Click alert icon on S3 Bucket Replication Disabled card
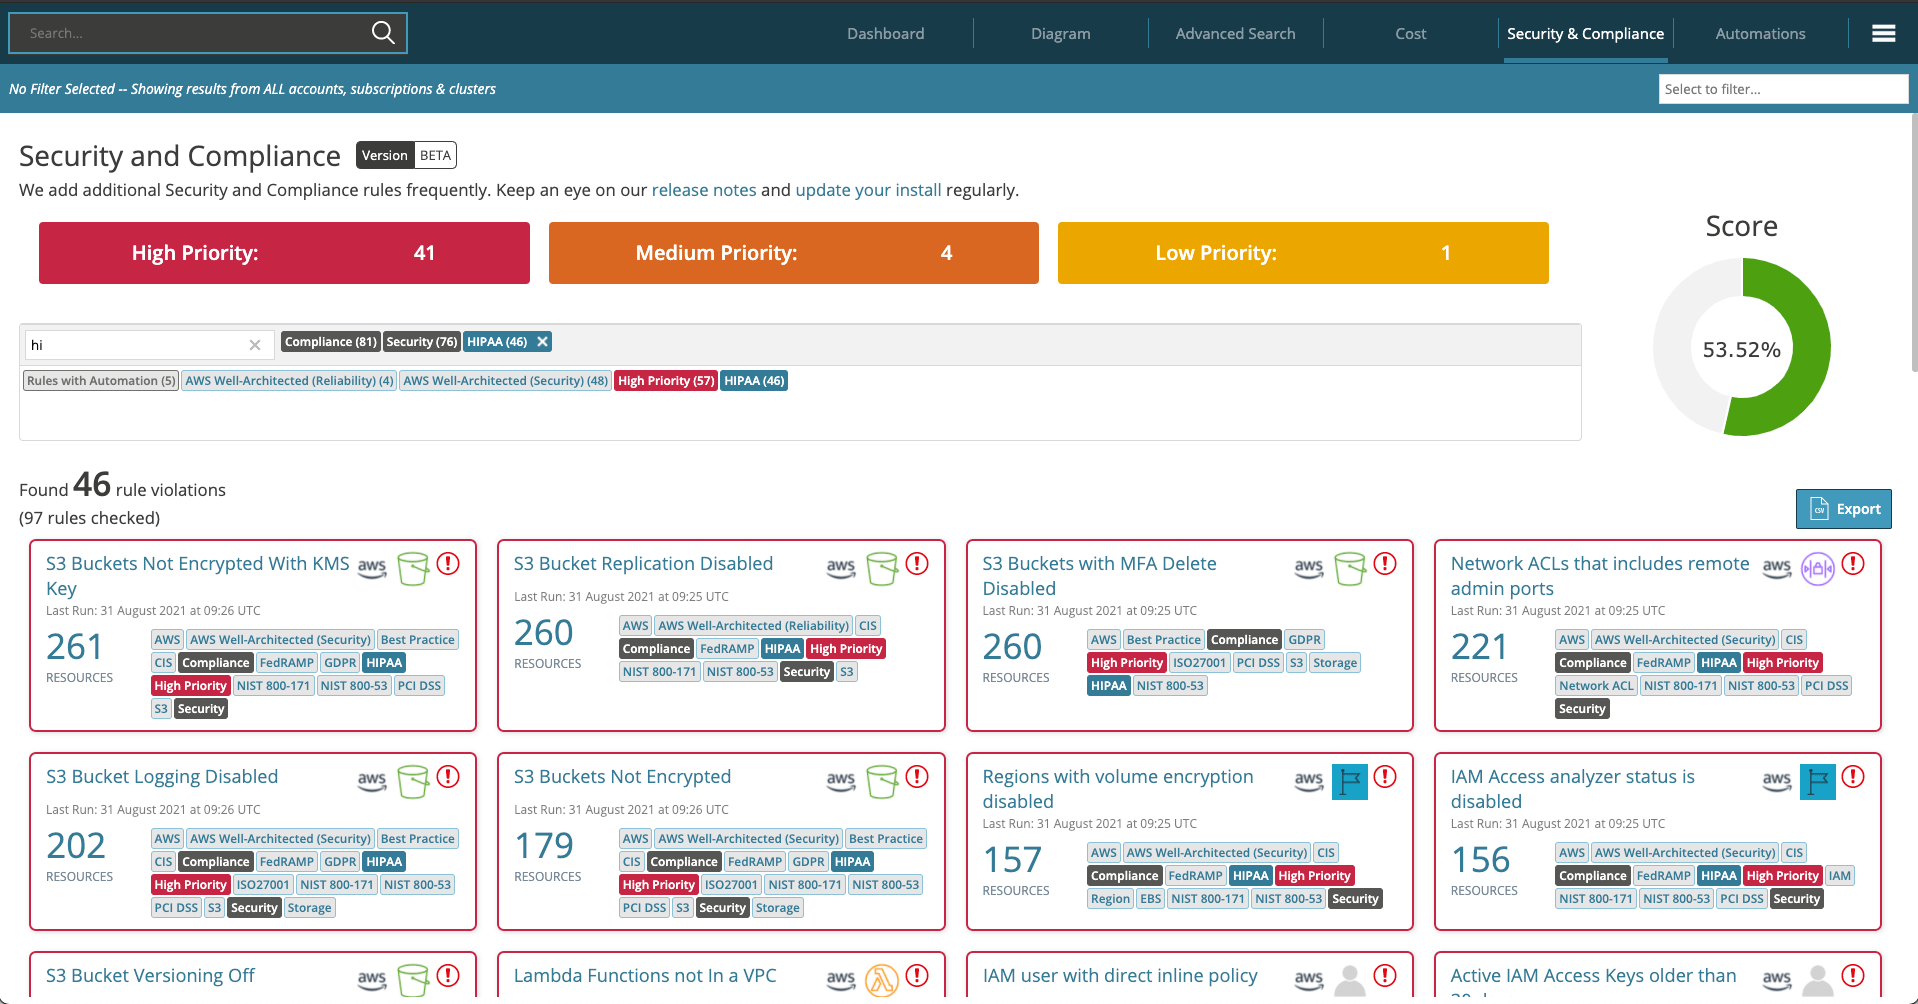The height and width of the screenshot is (1004, 1918). (917, 564)
